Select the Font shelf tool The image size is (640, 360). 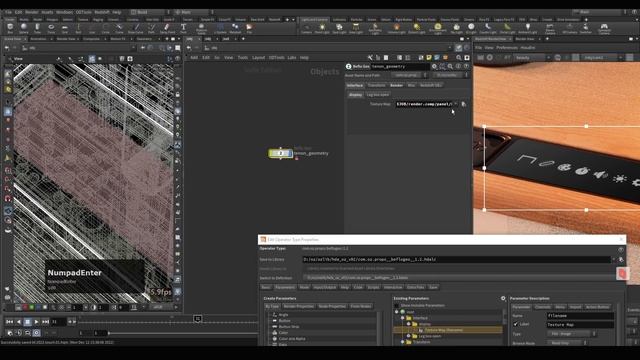[x=183, y=28]
